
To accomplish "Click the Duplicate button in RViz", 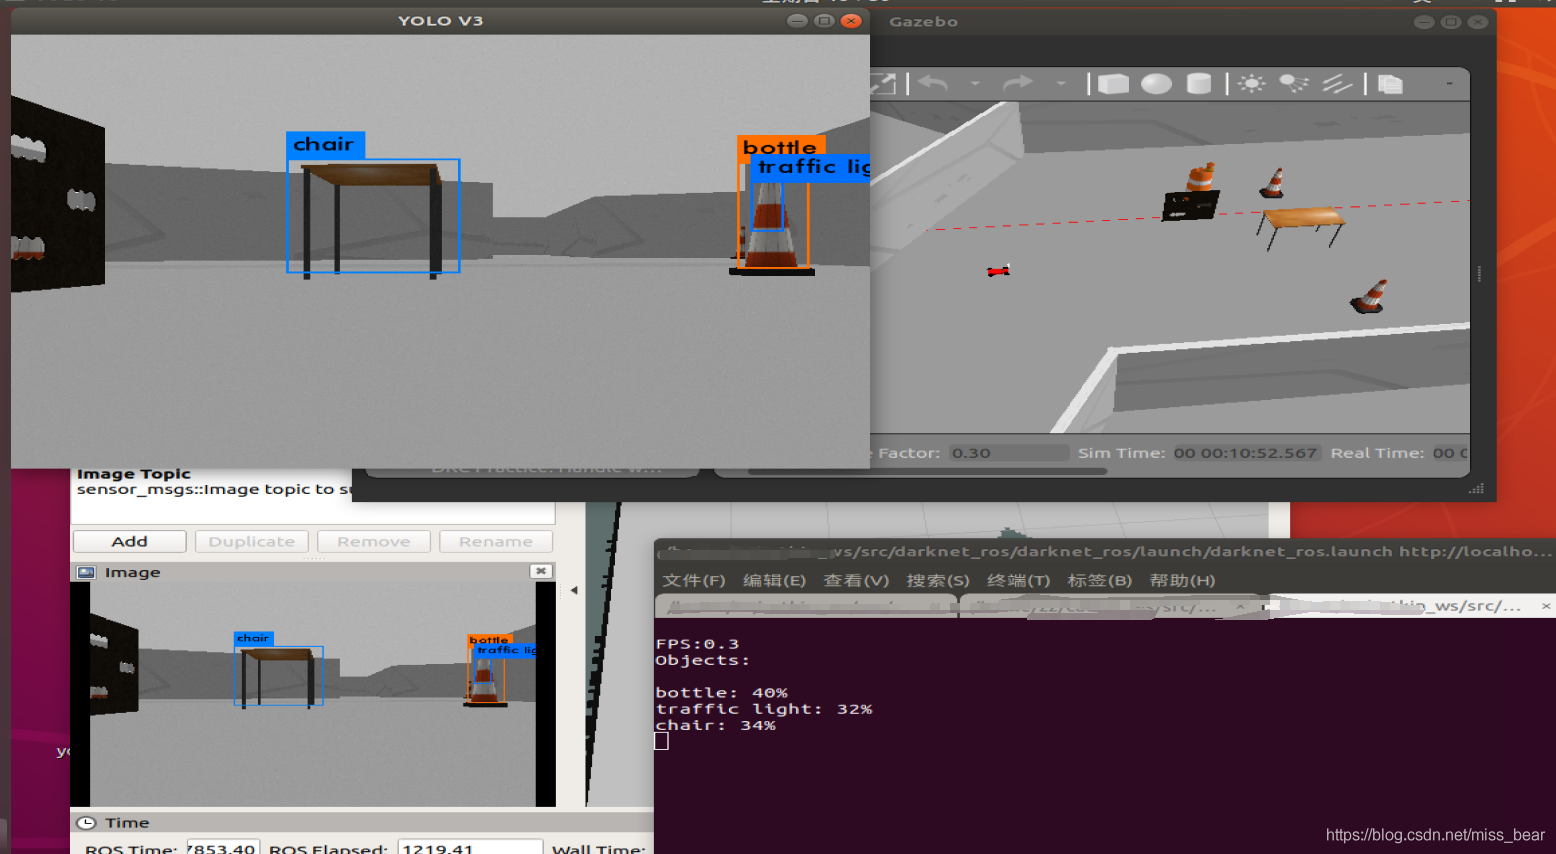I will (x=251, y=541).
